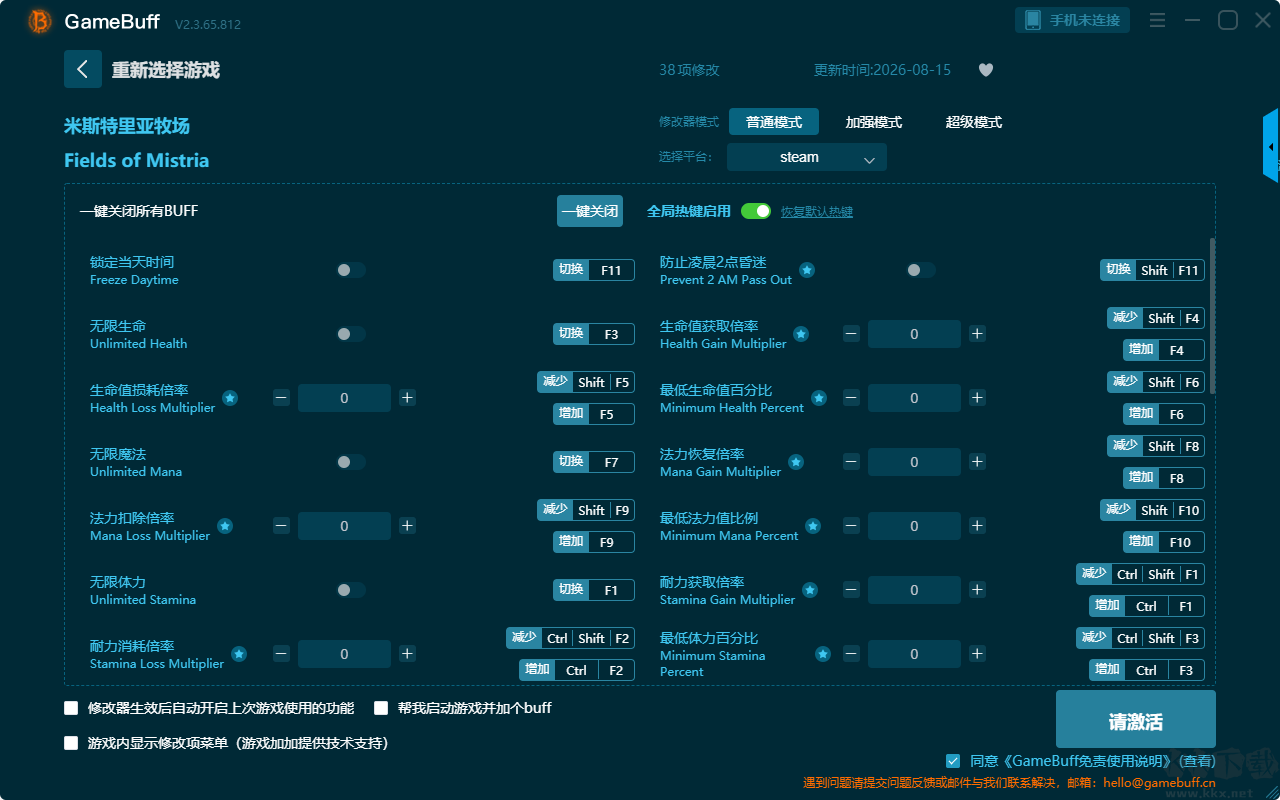Image resolution: width=1280 pixels, height=800 pixels.
Task: Increase Minimum Stamina Percent with plus
Action: [977, 654]
